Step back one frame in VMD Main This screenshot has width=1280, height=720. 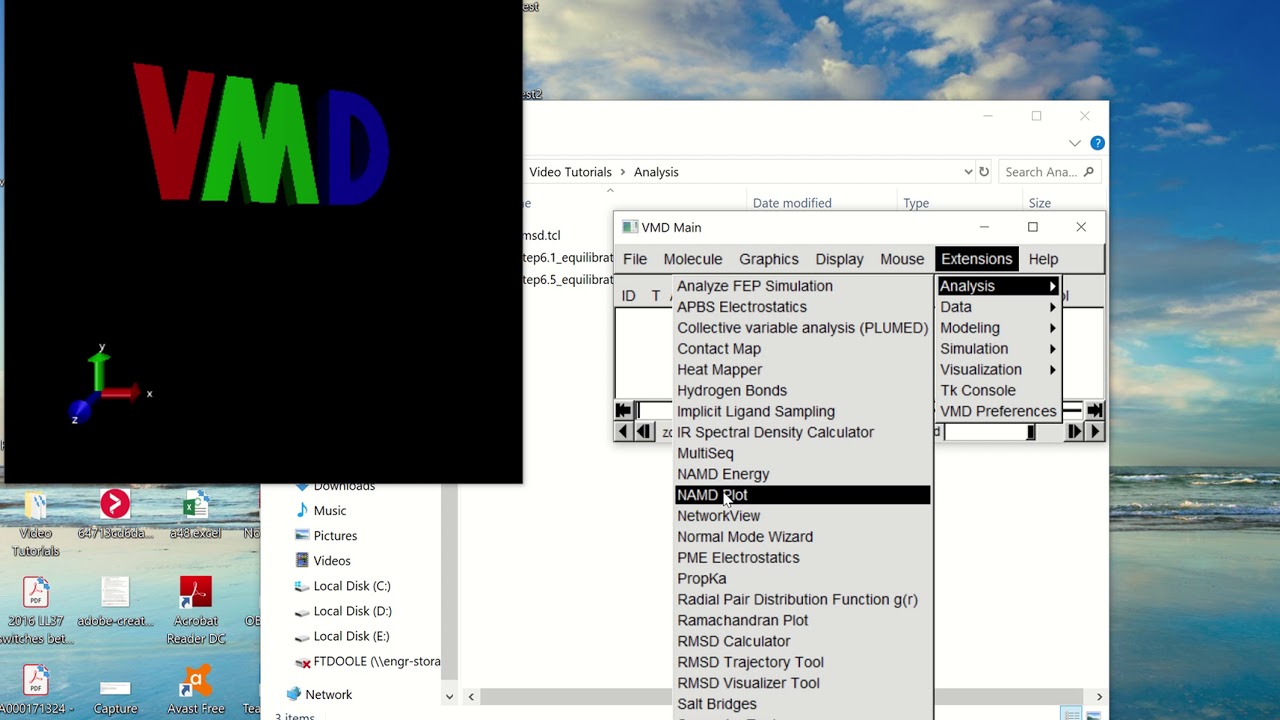pos(644,432)
